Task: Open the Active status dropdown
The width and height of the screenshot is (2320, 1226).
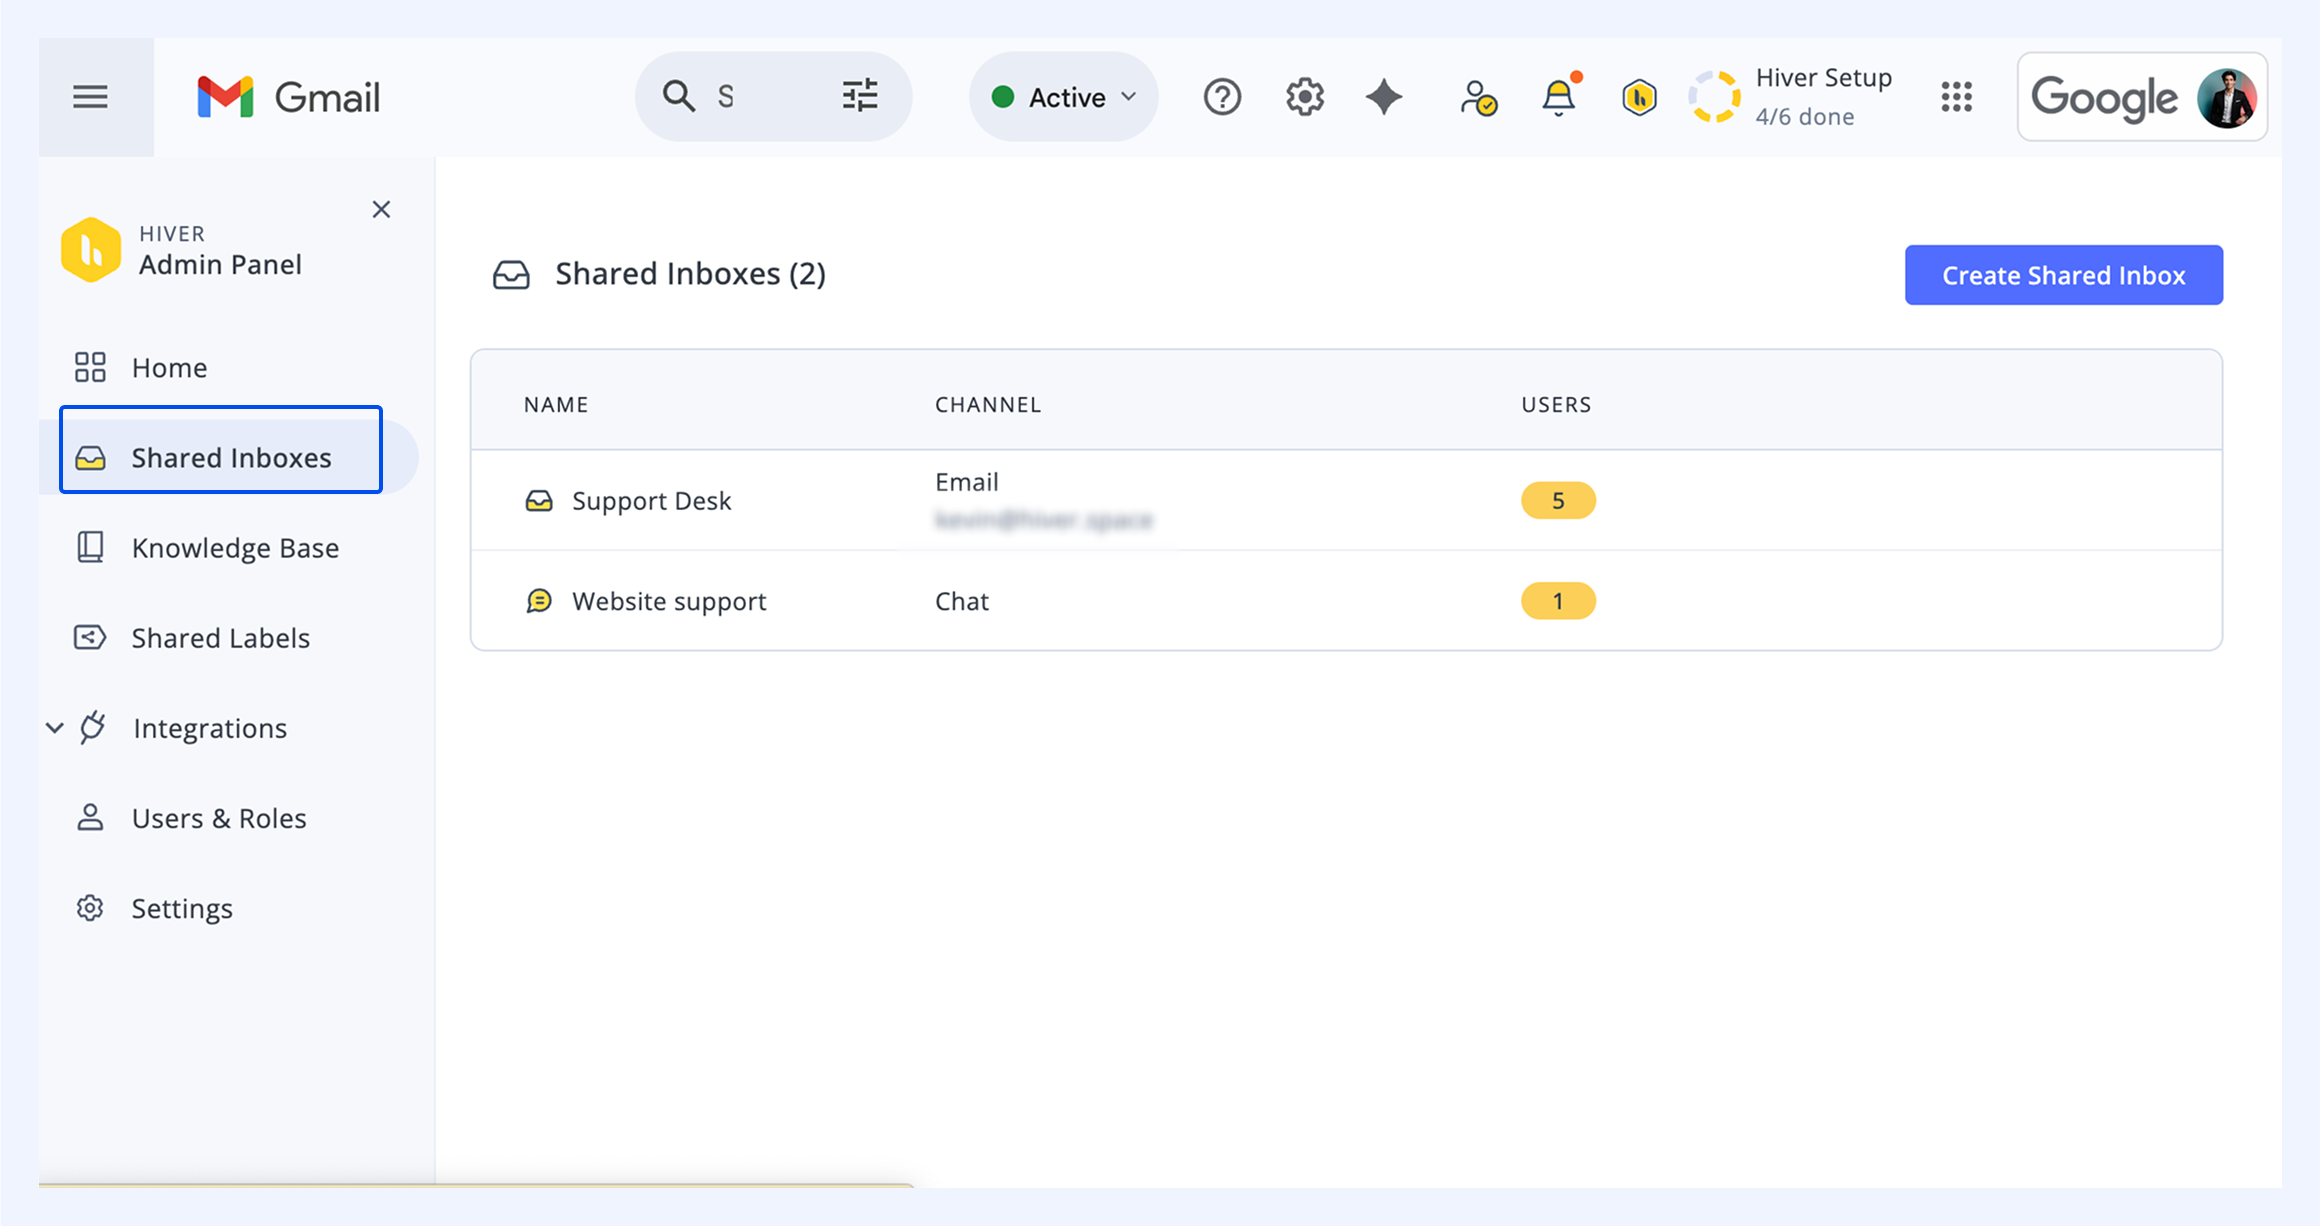Action: [1064, 97]
